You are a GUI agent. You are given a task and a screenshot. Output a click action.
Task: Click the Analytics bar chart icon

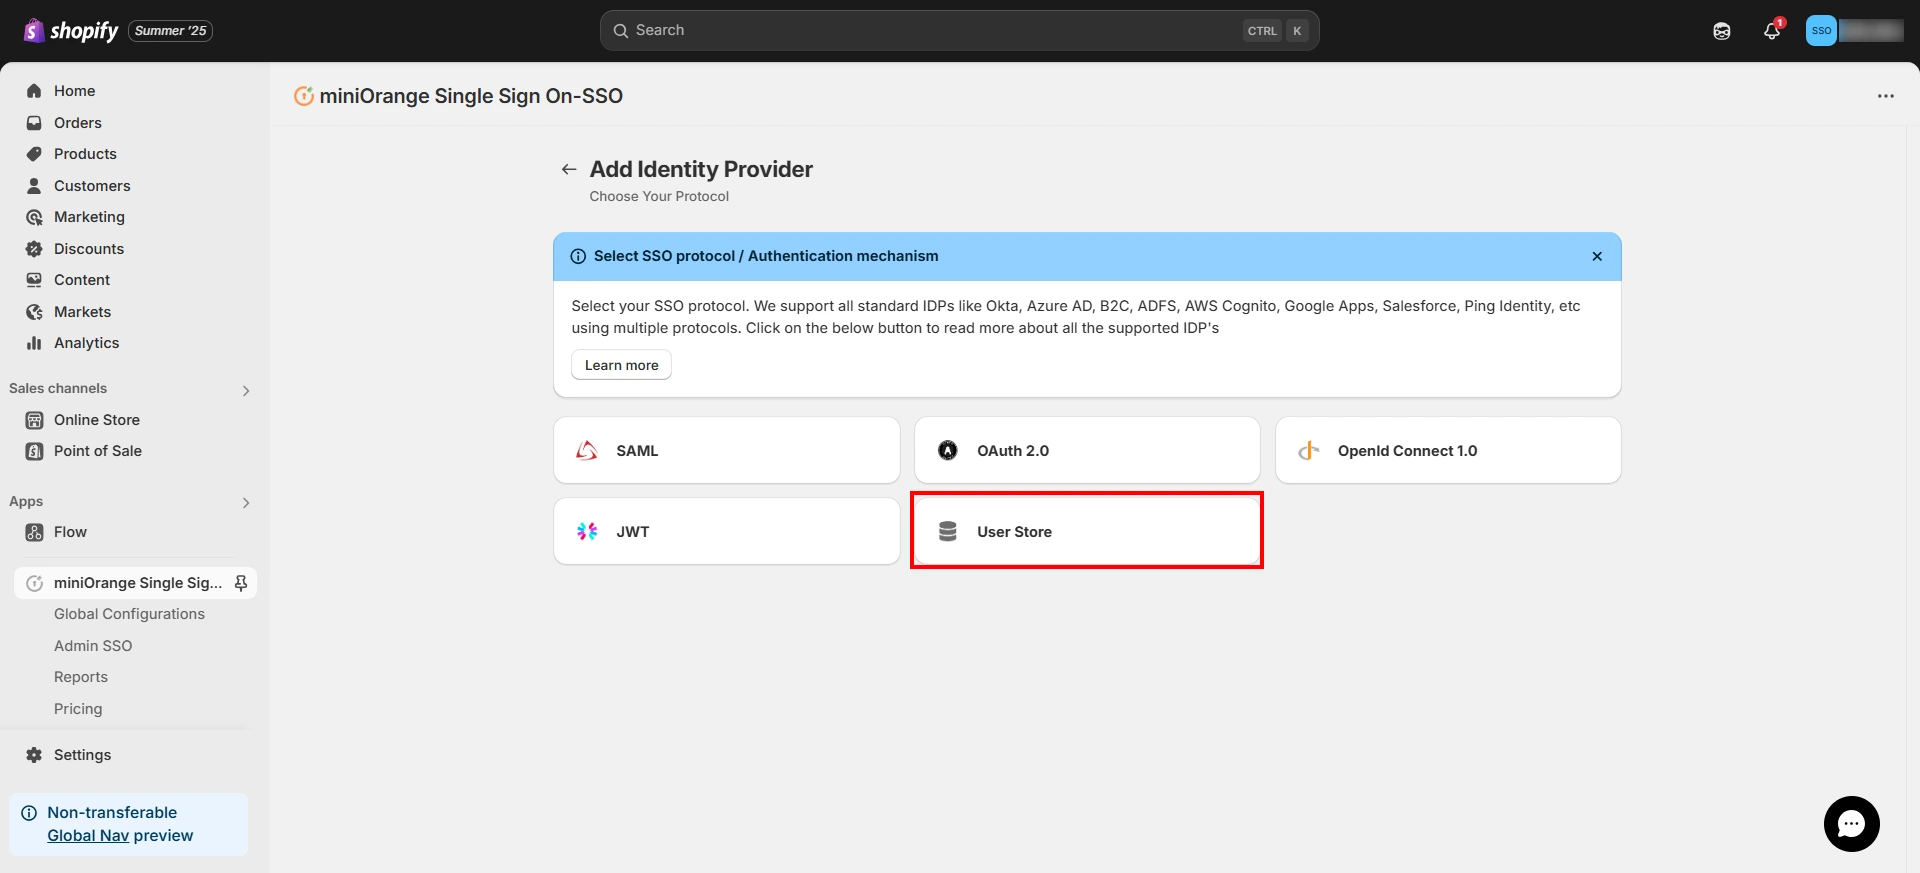(34, 343)
